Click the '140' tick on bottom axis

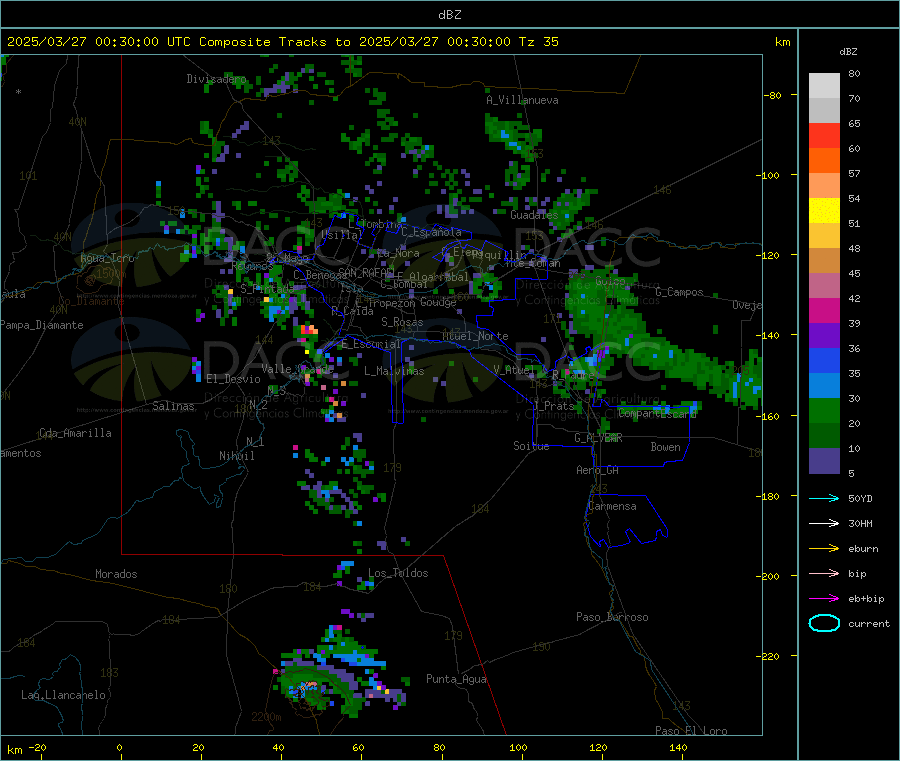[x=678, y=747]
